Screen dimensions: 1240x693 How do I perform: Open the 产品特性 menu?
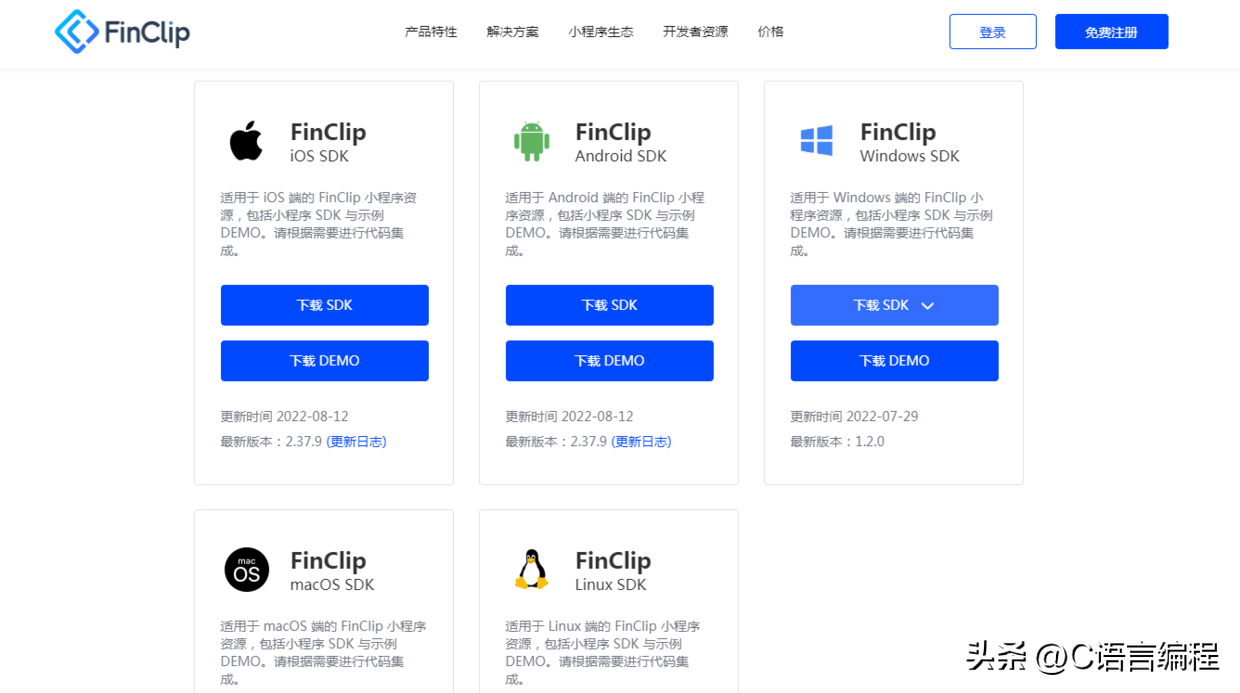click(x=431, y=32)
